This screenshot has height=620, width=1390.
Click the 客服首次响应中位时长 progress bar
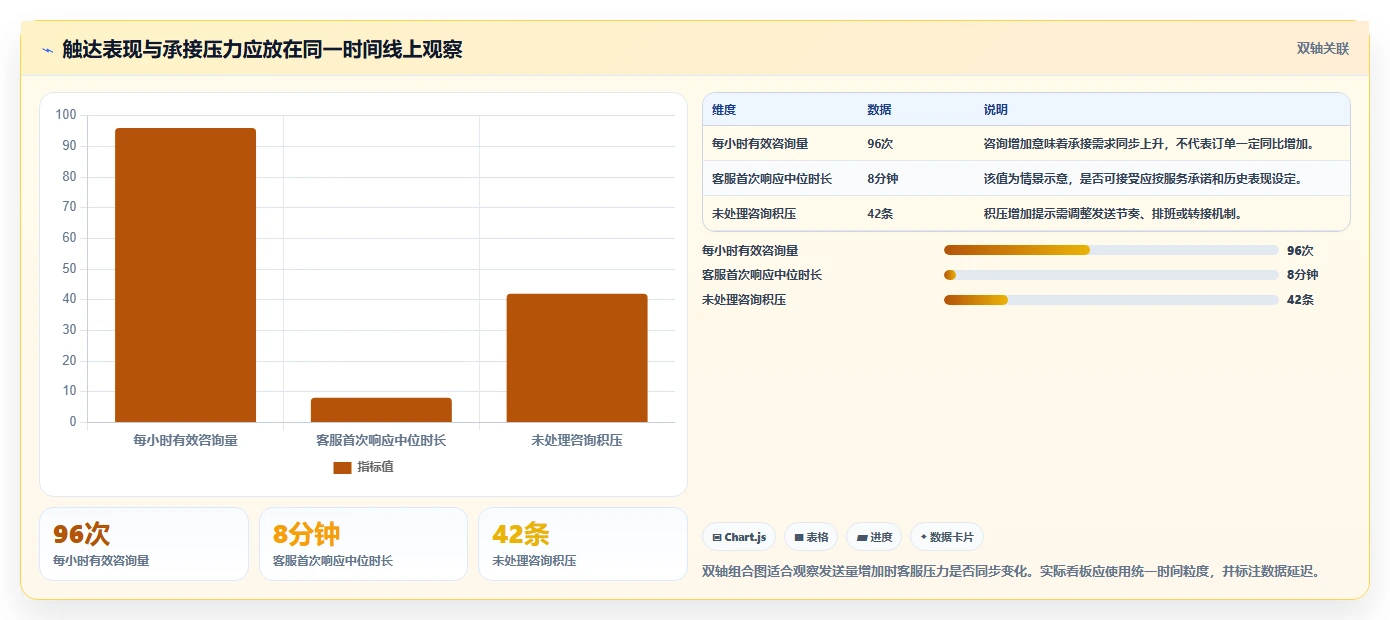1111,275
